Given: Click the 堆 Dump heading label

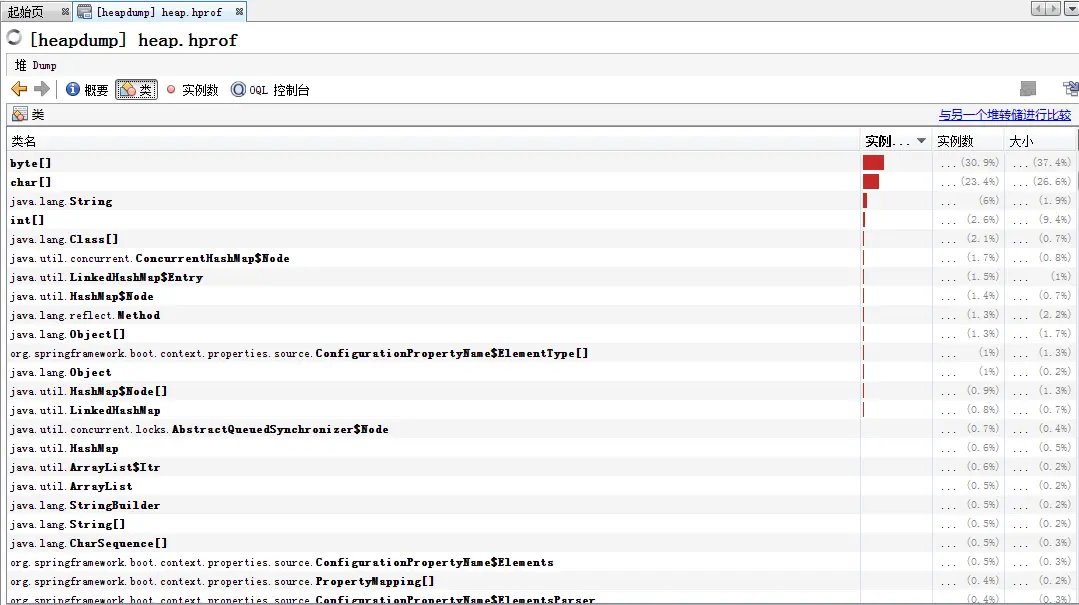Looking at the screenshot, I should coord(36,65).
